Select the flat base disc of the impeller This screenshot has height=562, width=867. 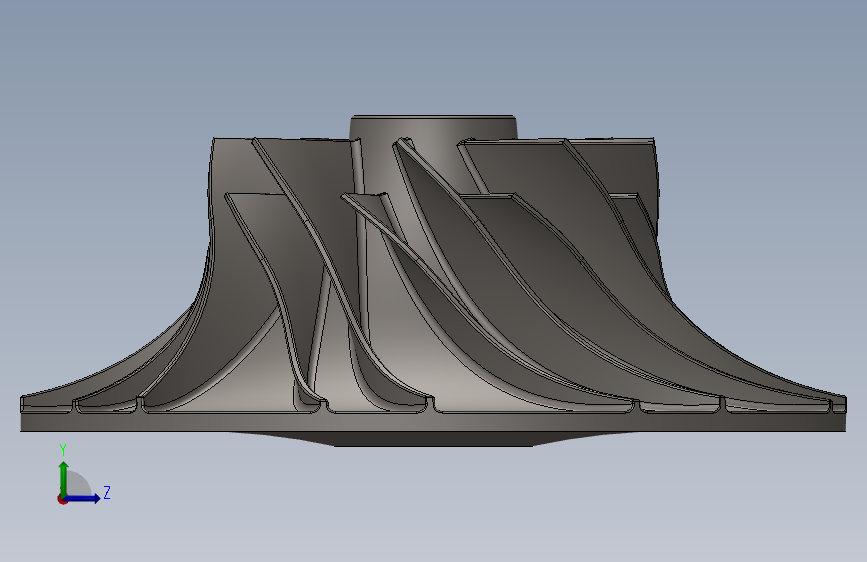tap(433, 422)
